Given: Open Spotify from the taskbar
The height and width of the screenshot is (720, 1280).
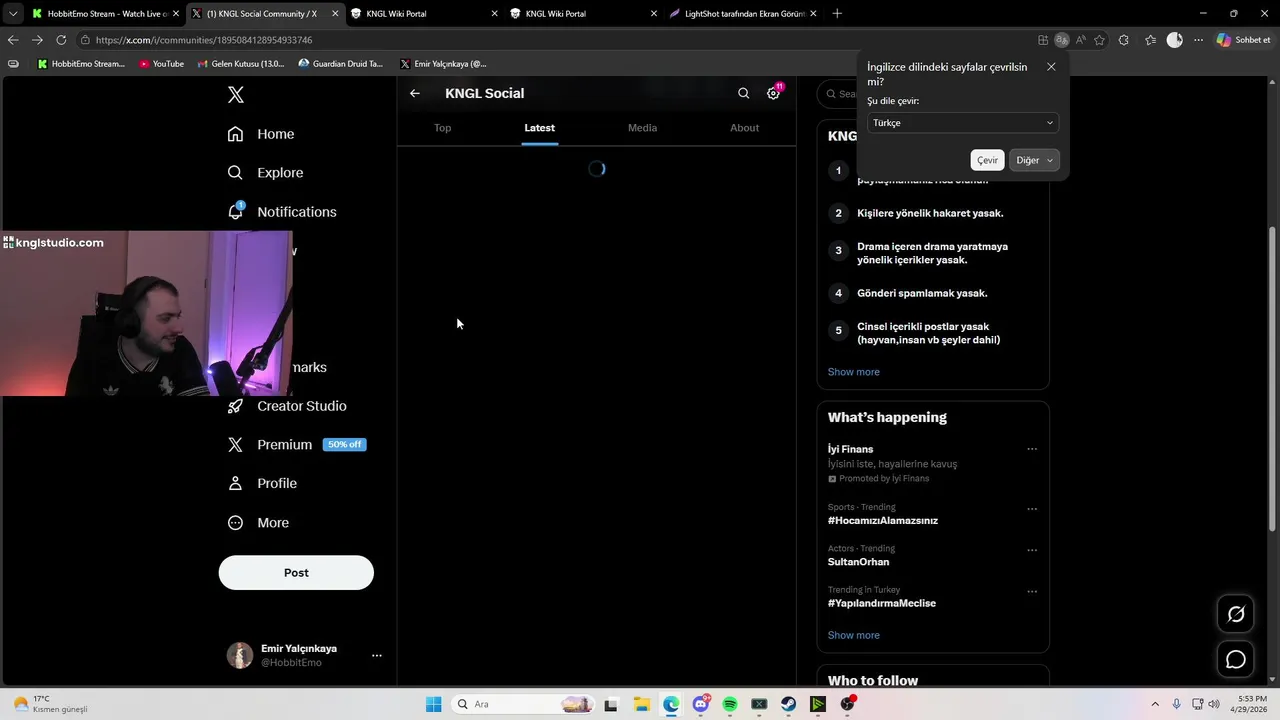Looking at the screenshot, I should [x=730, y=704].
